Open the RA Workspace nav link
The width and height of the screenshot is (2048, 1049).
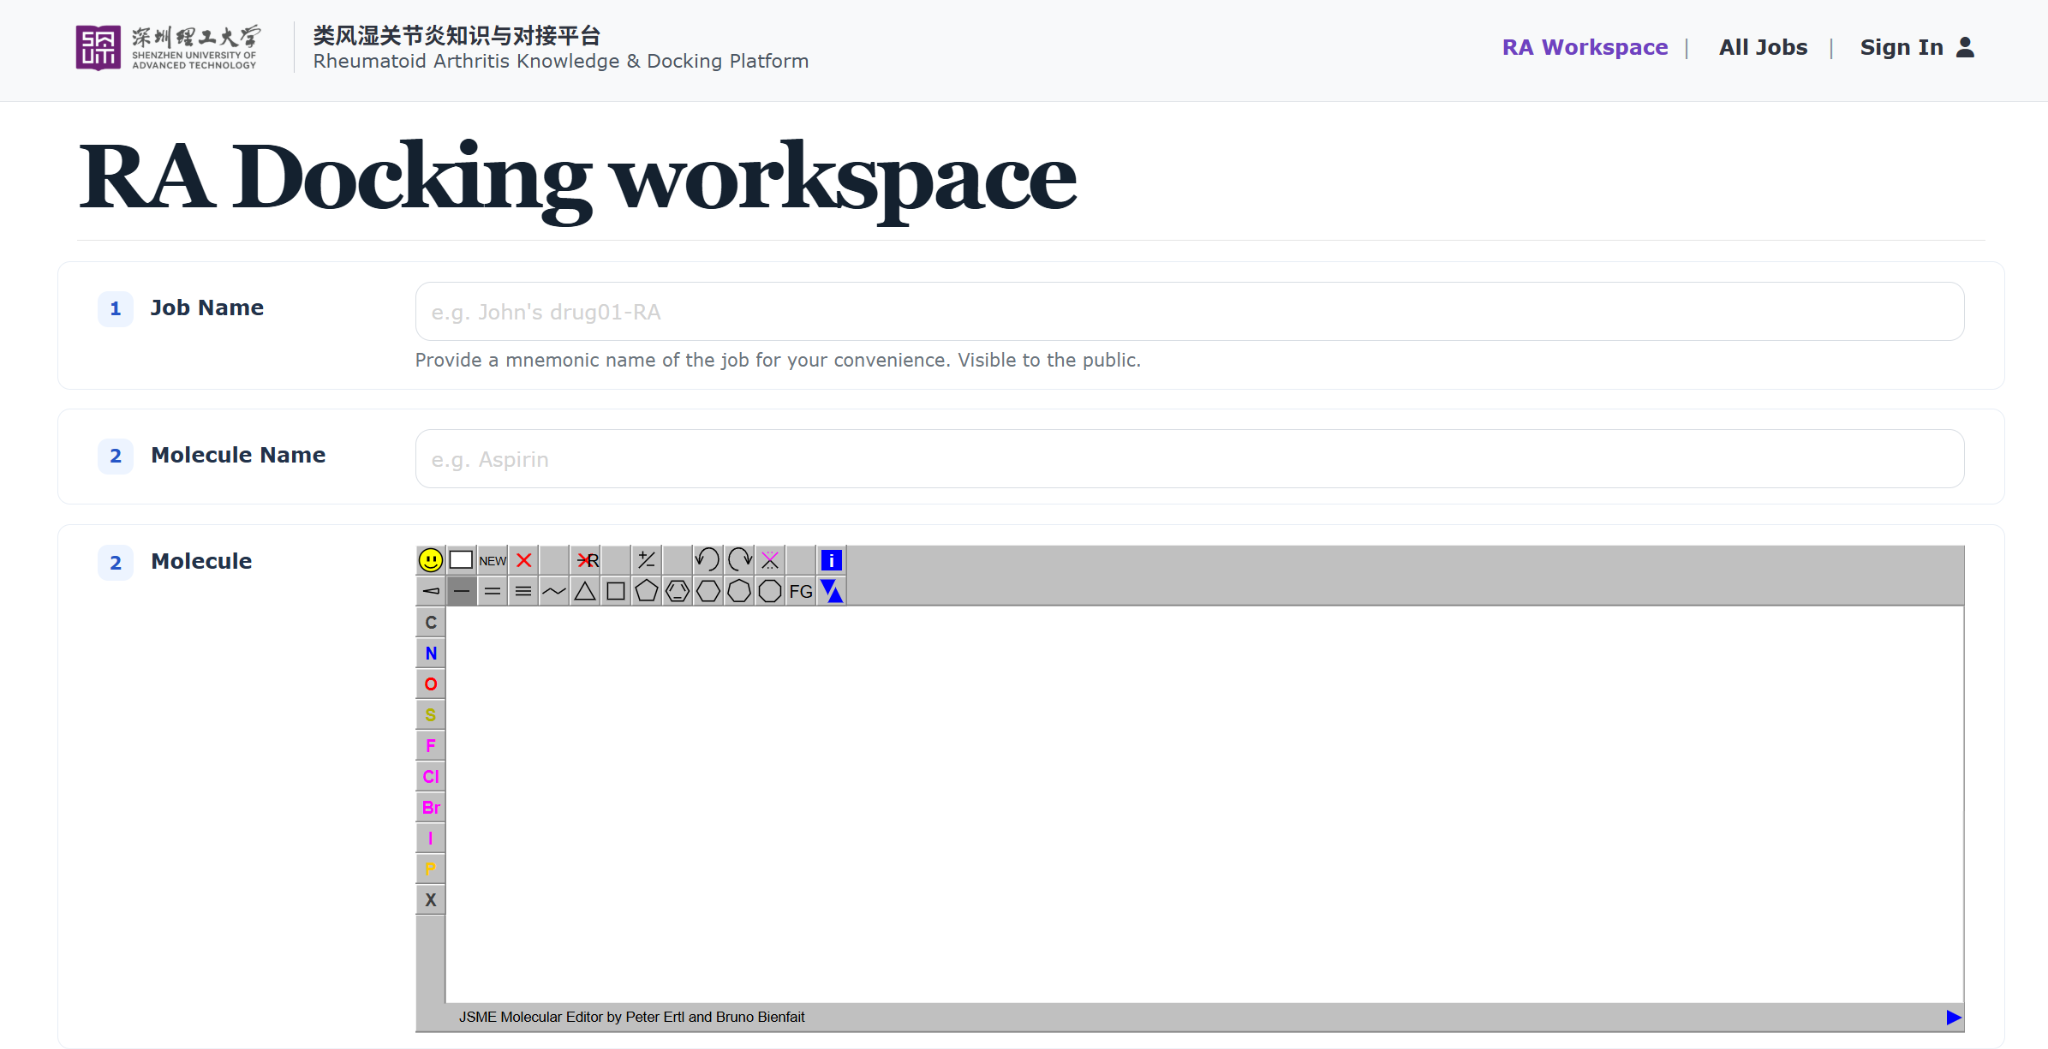[1585, 47]
